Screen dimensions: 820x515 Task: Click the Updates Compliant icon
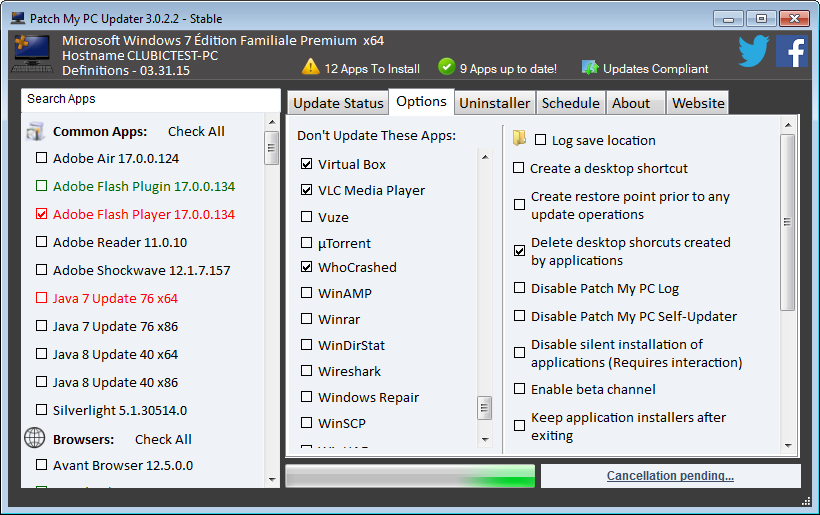pyautogui.click(x=590, y=67)
